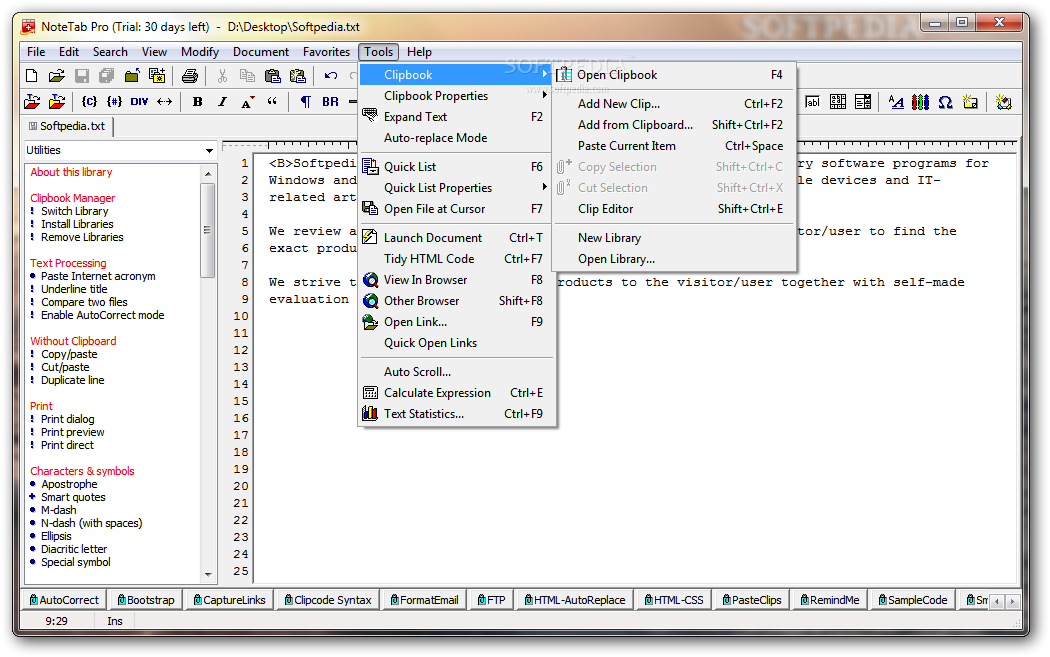Apply italic with the I icon
This screenshot has height=657, width=1050.
click(222, 102)
